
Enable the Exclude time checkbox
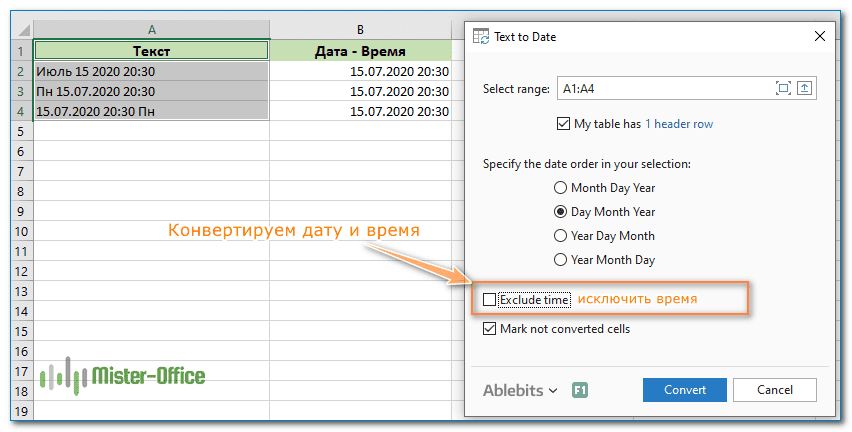[489, 299]
